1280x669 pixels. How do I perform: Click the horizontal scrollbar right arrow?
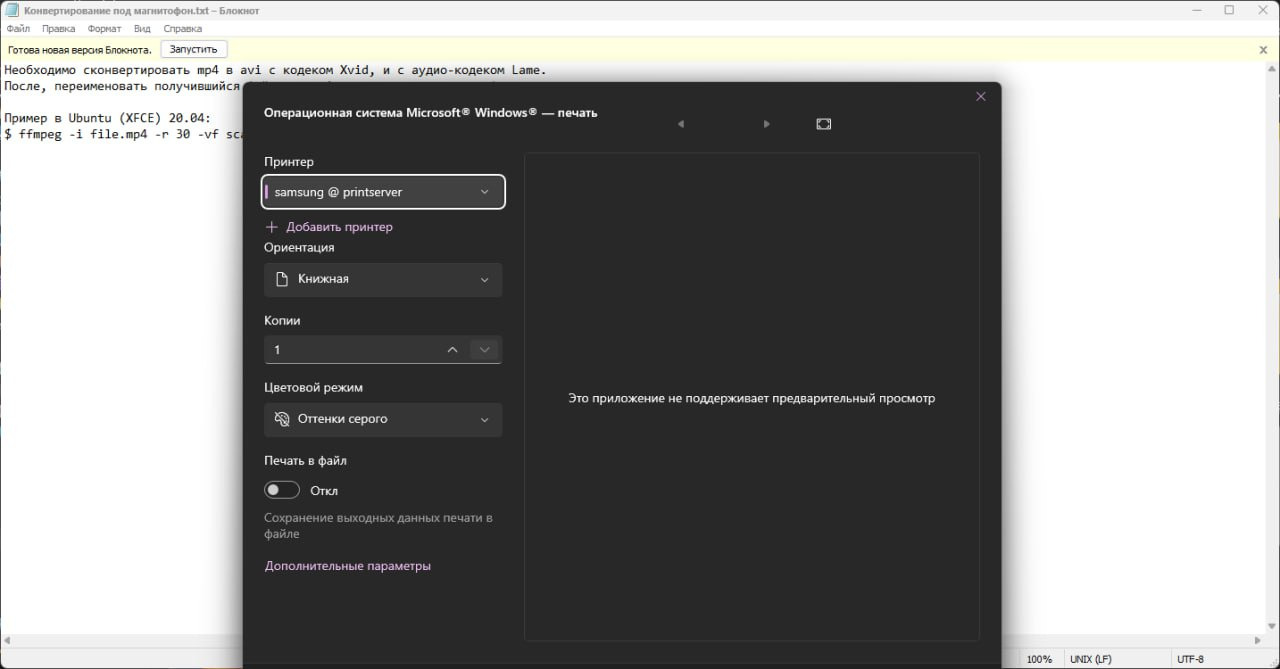click(x=1258, y=640)
